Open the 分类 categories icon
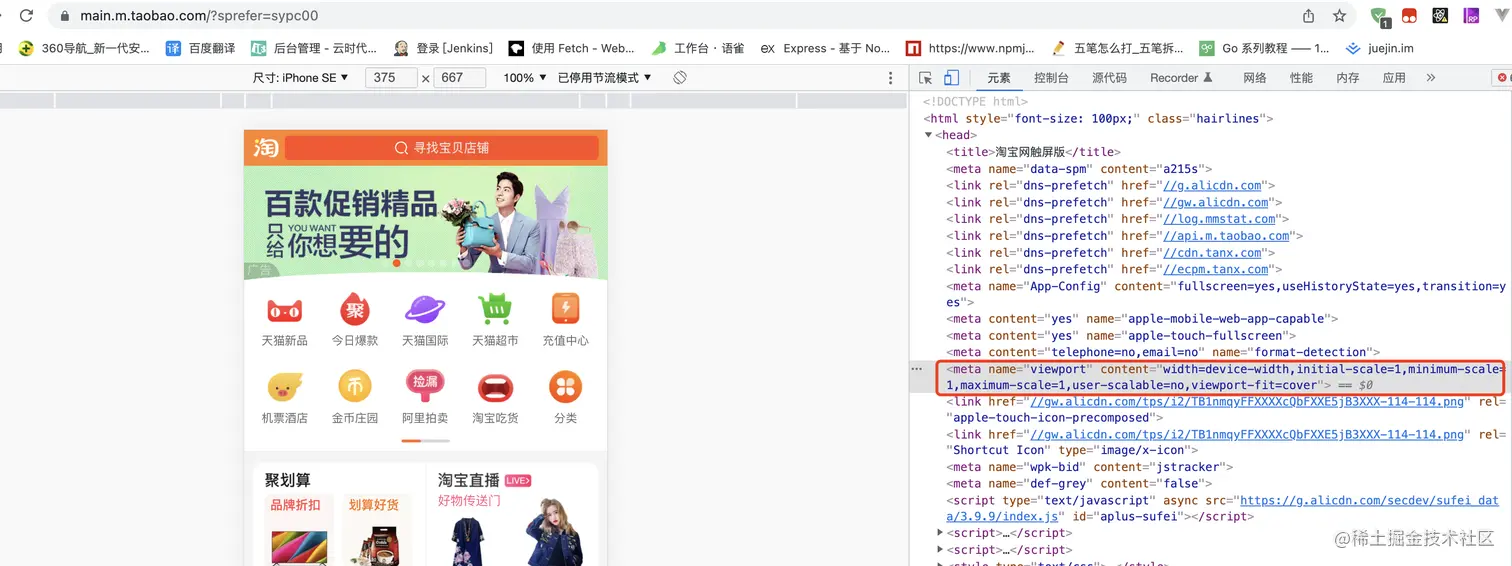Screen dimensions: 1512x566 (565, 386)
